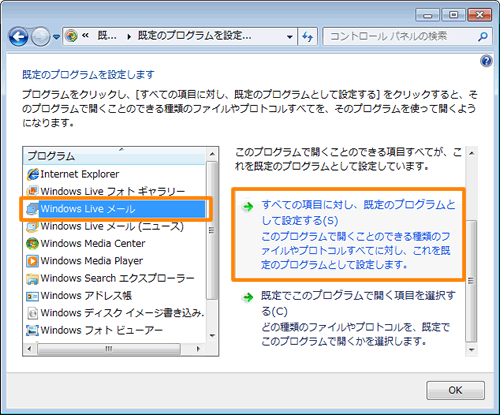Image resolution: width=500 pixels, height=415 pixels.
Task: Click right pane vertical scrollbar thumb
Action: 471,281
